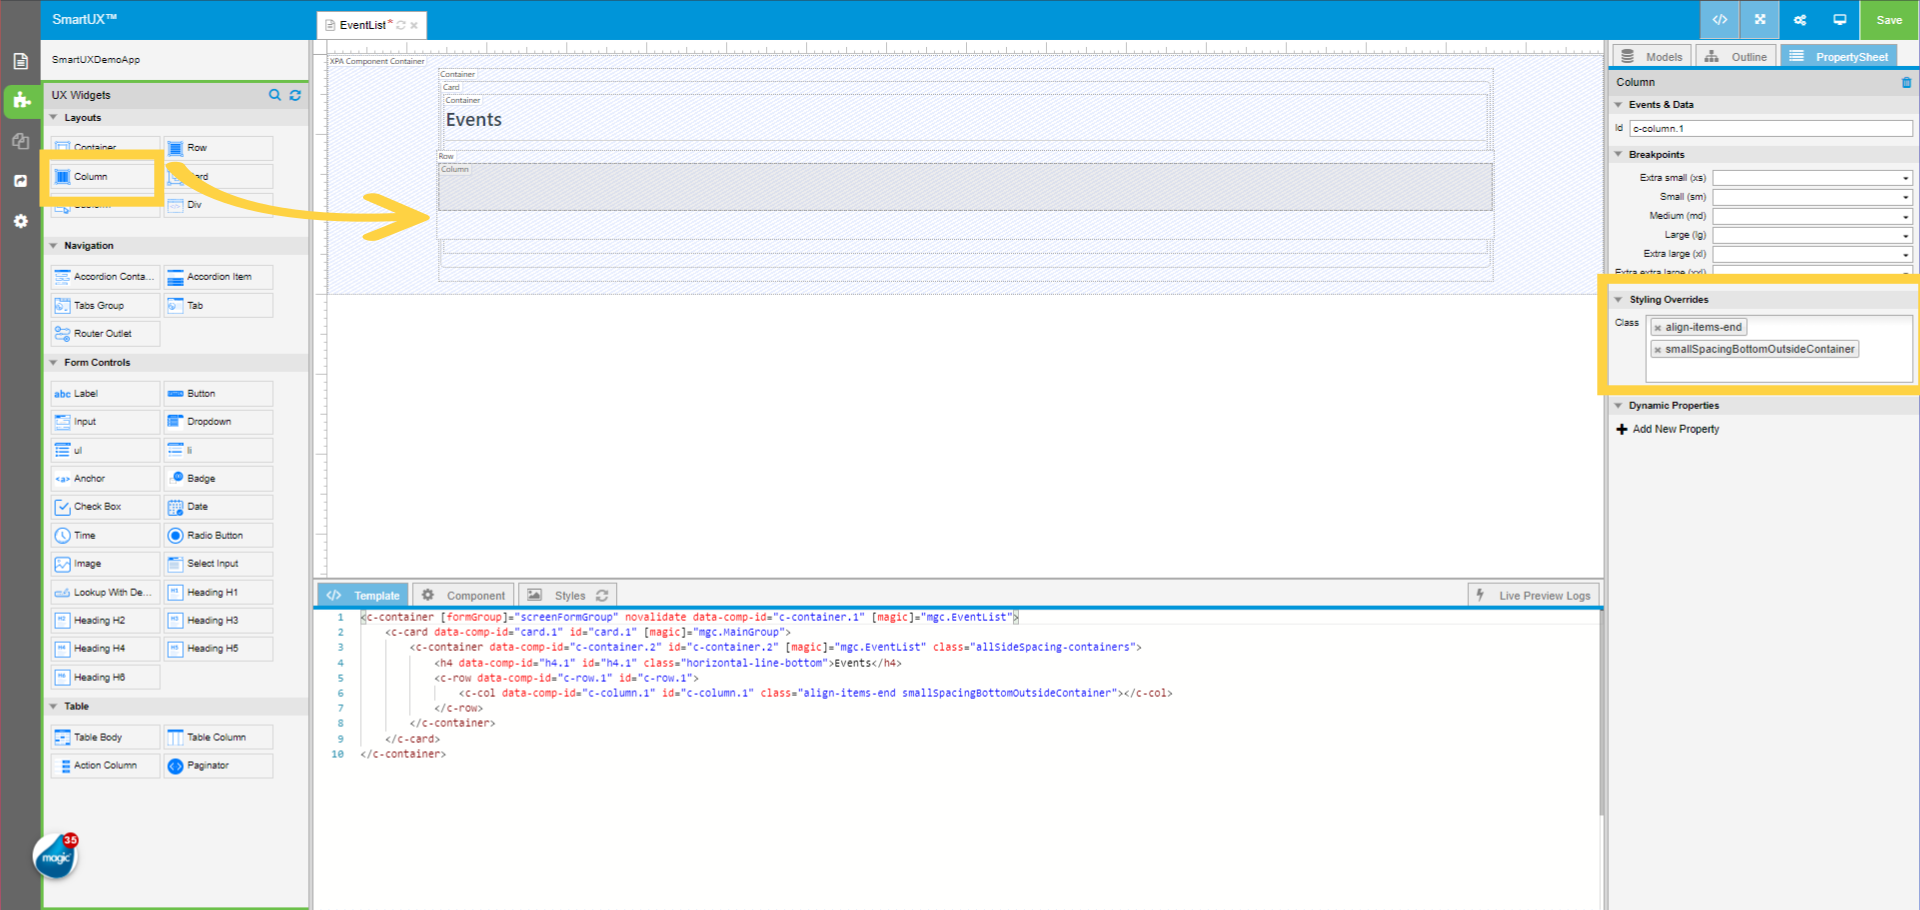Click the search magnifier in UX Widgets panel

point(275,95)
